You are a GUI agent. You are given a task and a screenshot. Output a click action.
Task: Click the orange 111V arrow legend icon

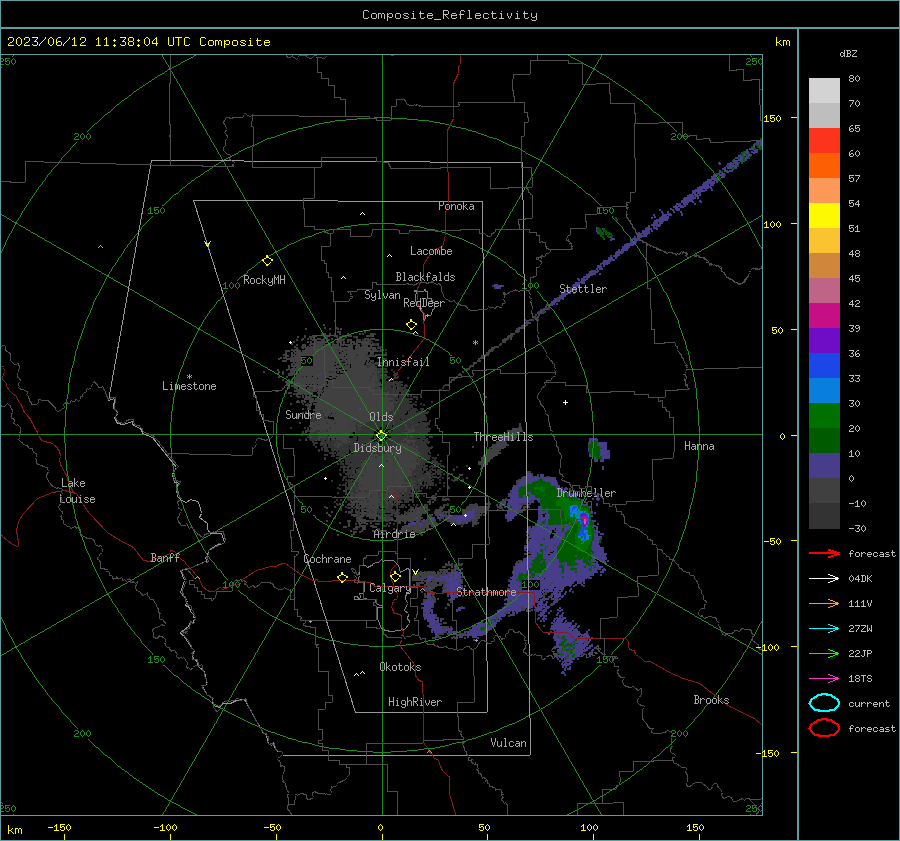[824, 603]
